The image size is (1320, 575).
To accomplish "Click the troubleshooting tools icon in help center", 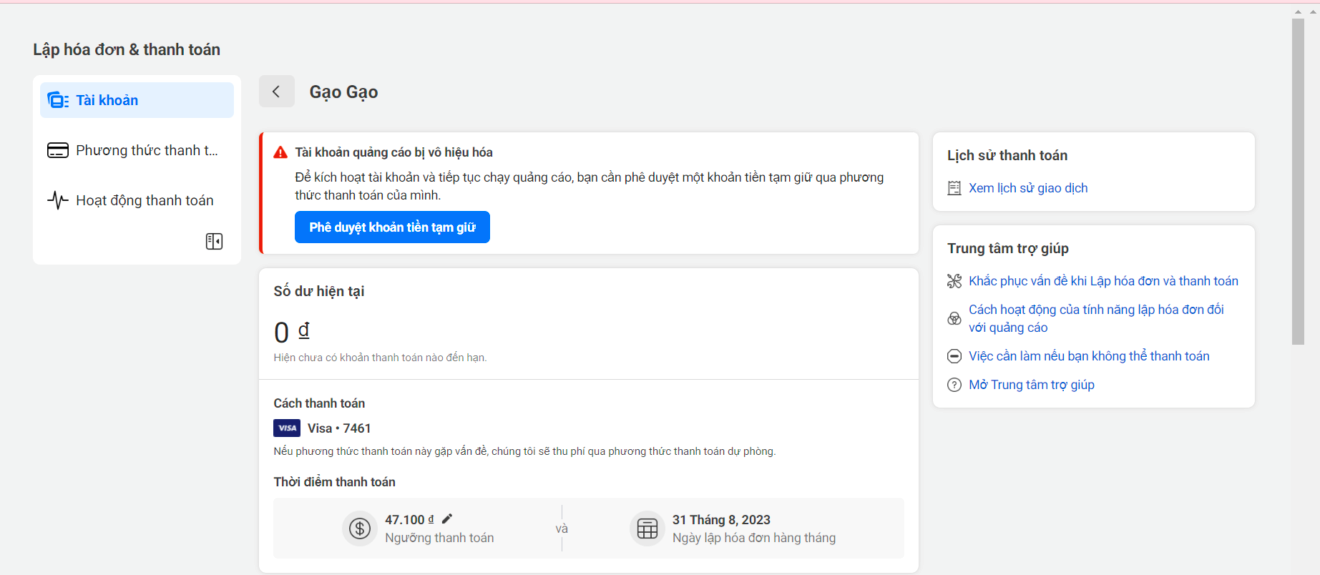I will (x=954, y=281).
